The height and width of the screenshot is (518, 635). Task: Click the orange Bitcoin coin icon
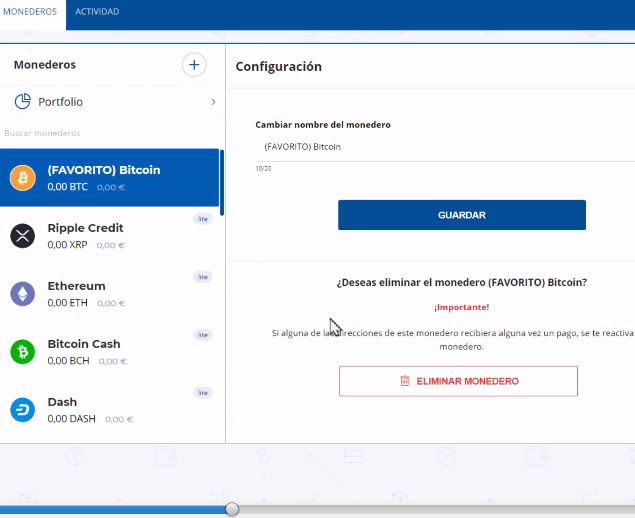pyautogui.click(x=22, y=178)
